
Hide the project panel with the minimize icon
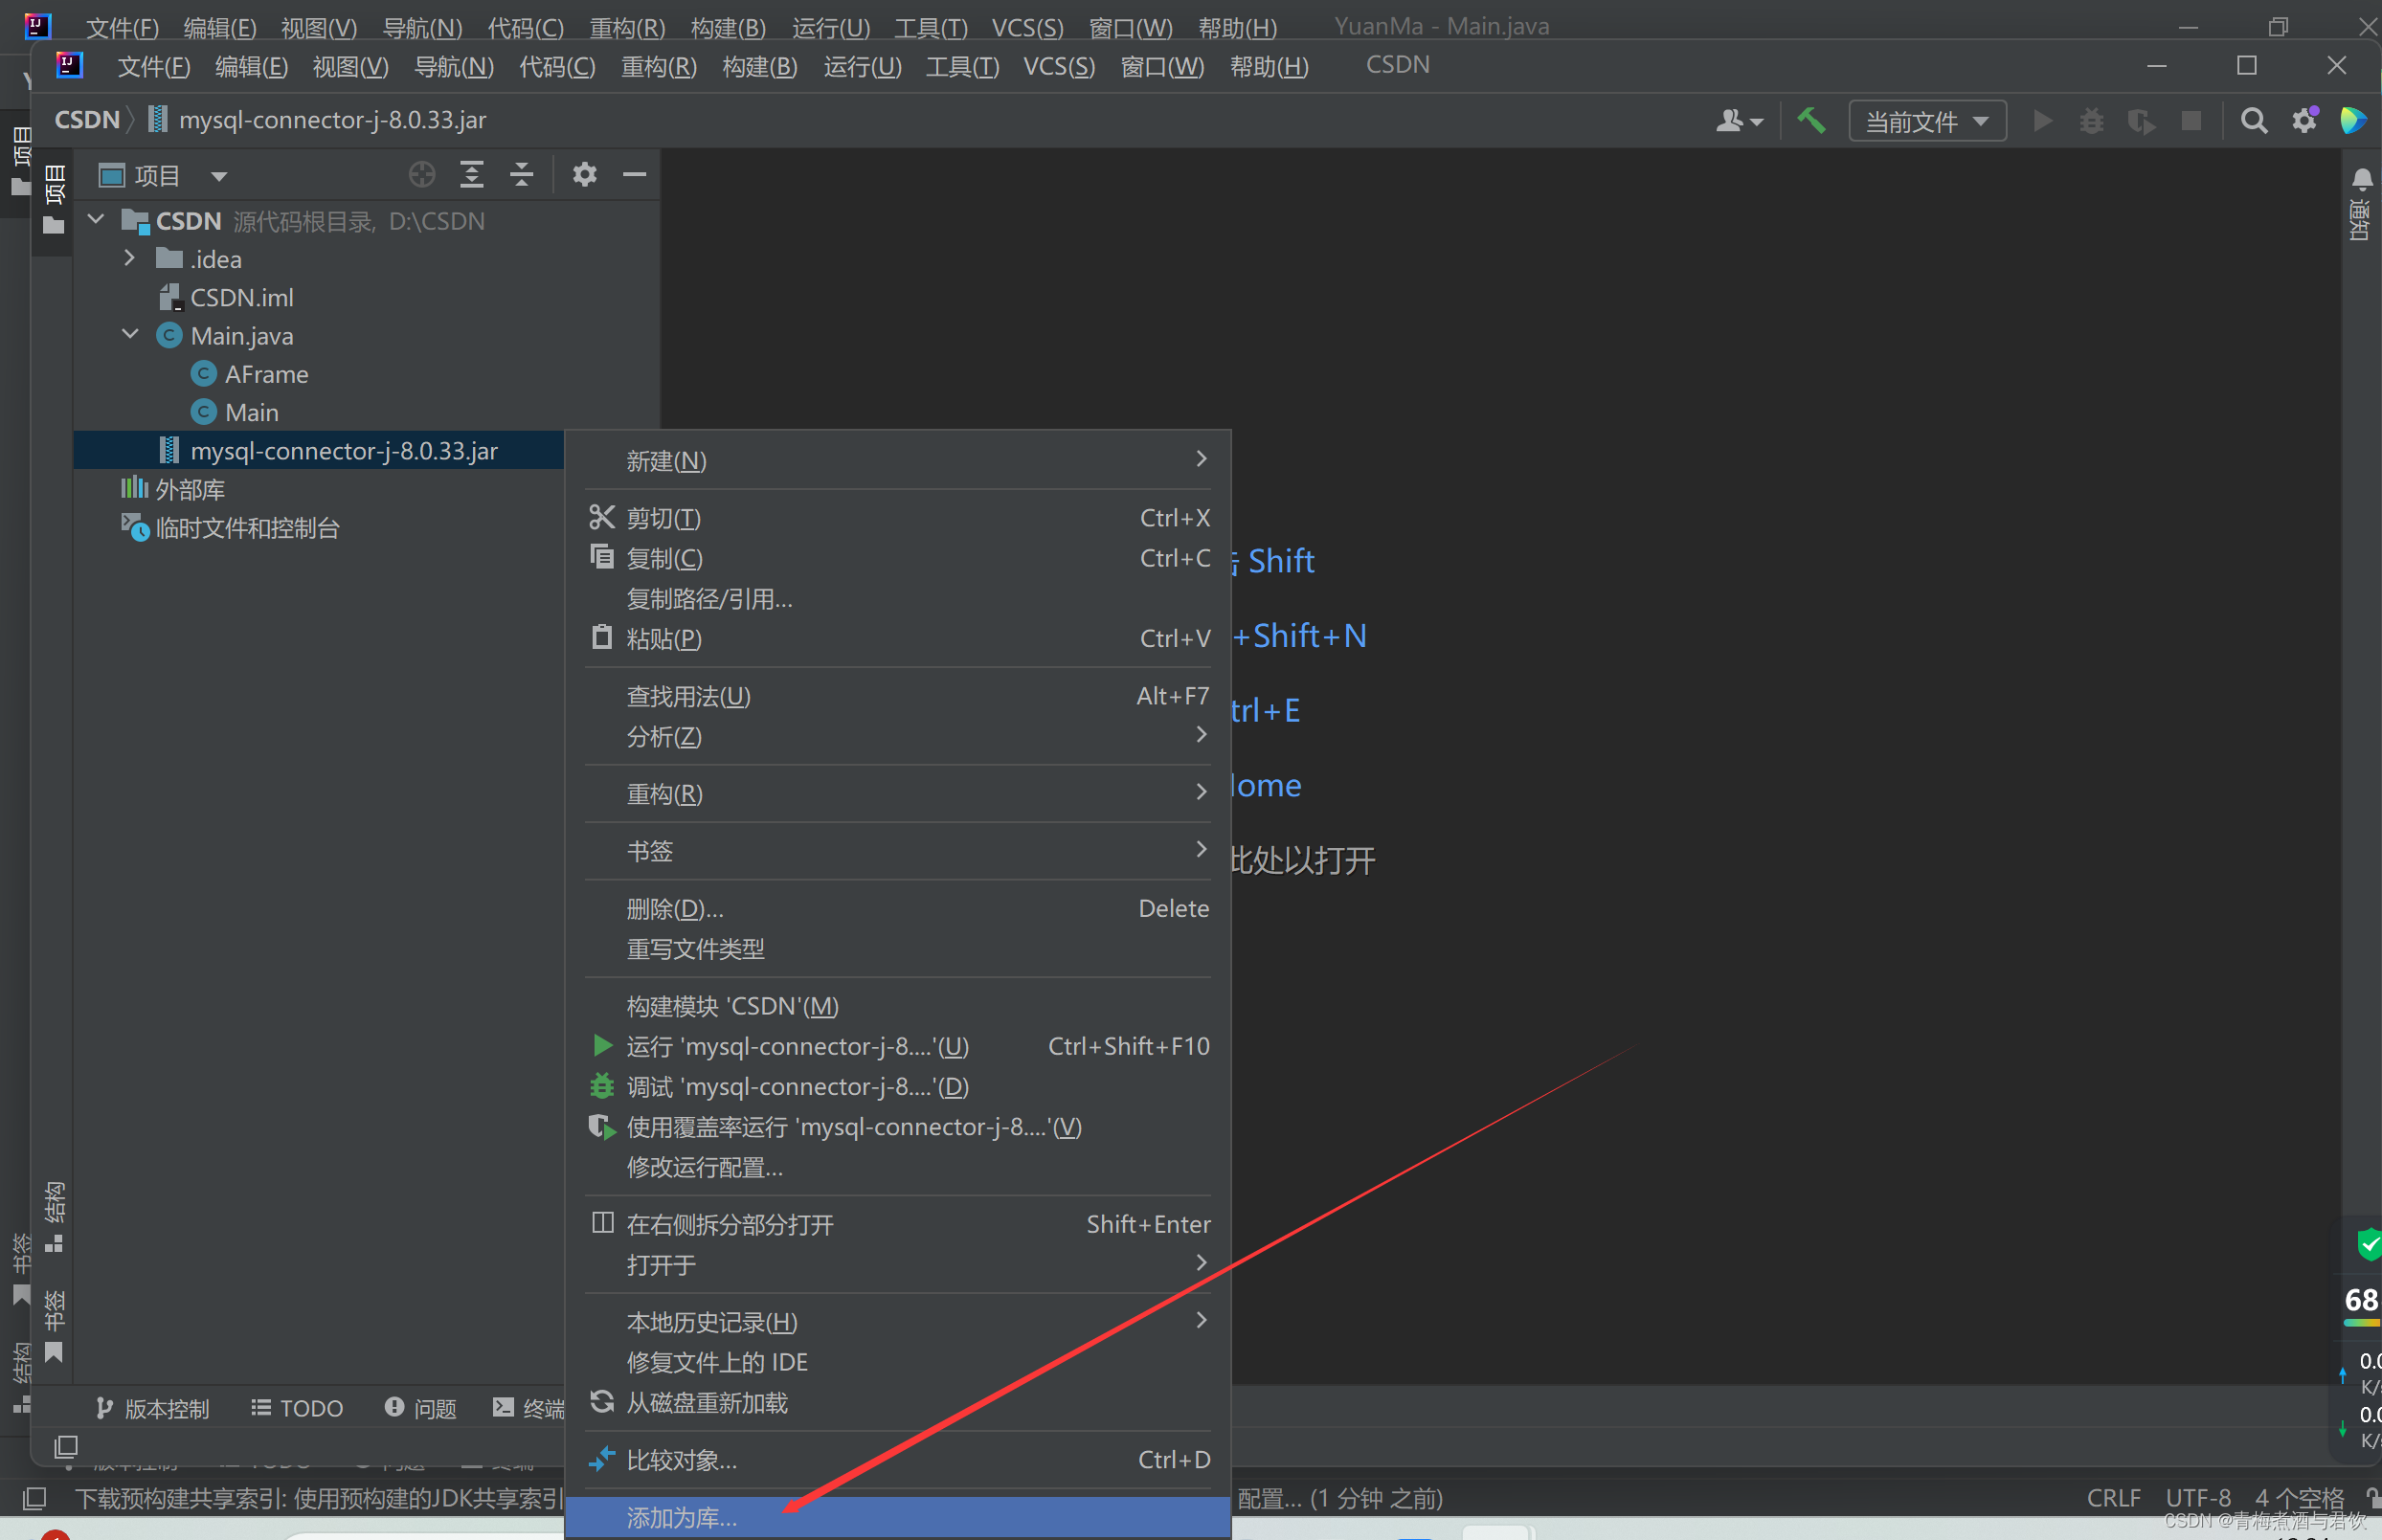[x=635, y=174]
